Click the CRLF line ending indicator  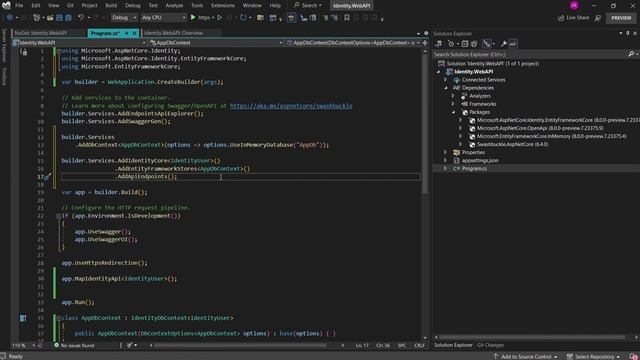click(x=419, y=345)
